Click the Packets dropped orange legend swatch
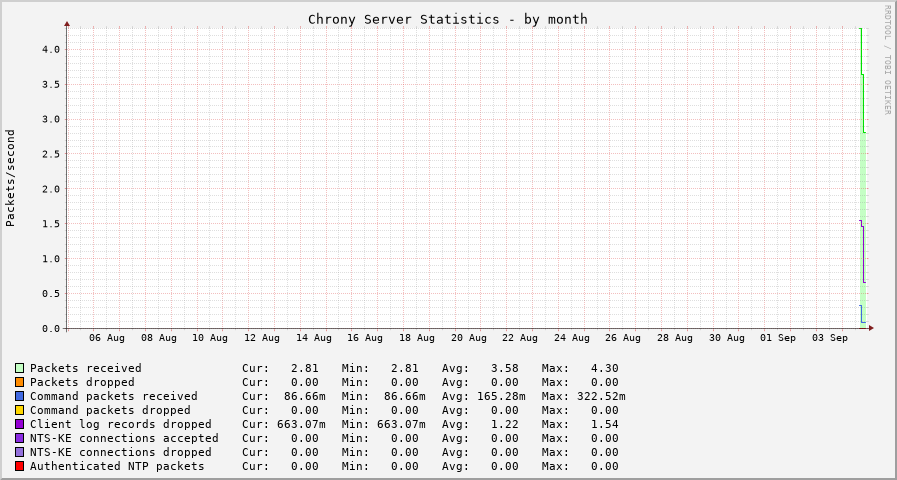 pos(19,382)
